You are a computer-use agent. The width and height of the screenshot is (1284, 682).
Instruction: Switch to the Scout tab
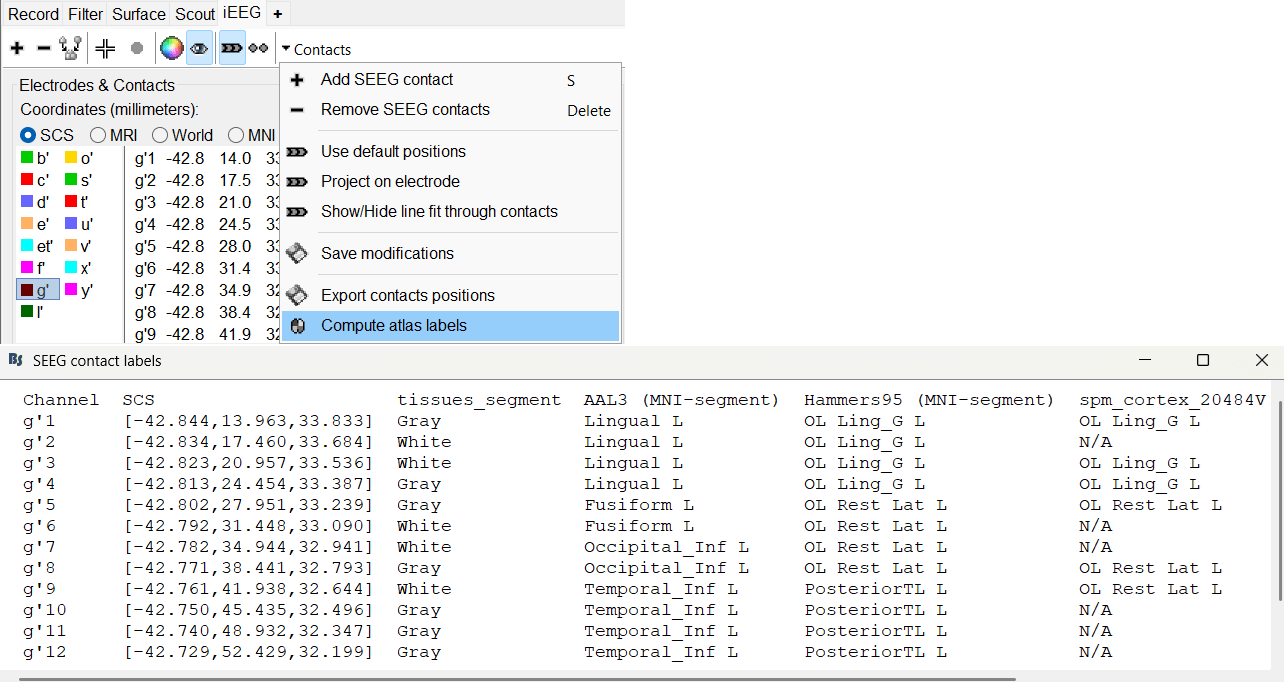pos(195,14)
